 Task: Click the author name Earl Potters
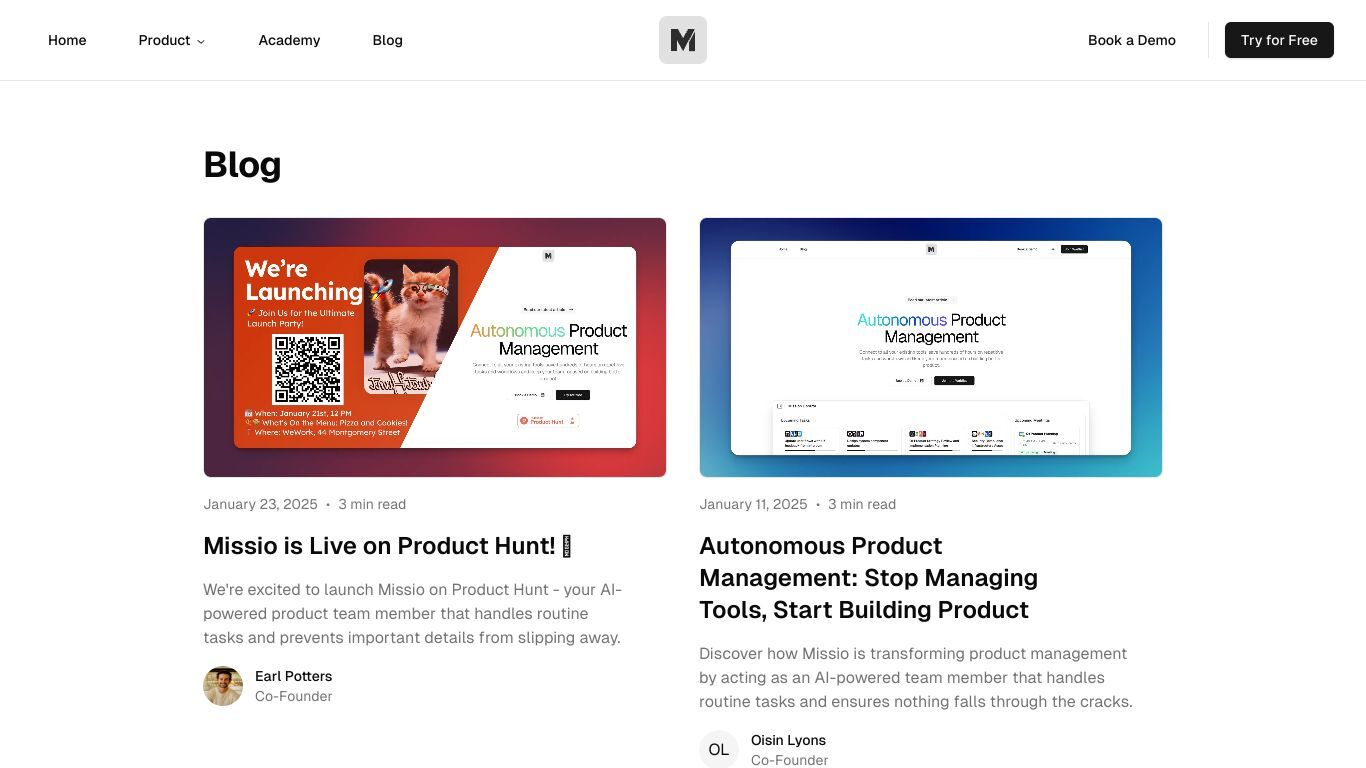pos(293,676)
